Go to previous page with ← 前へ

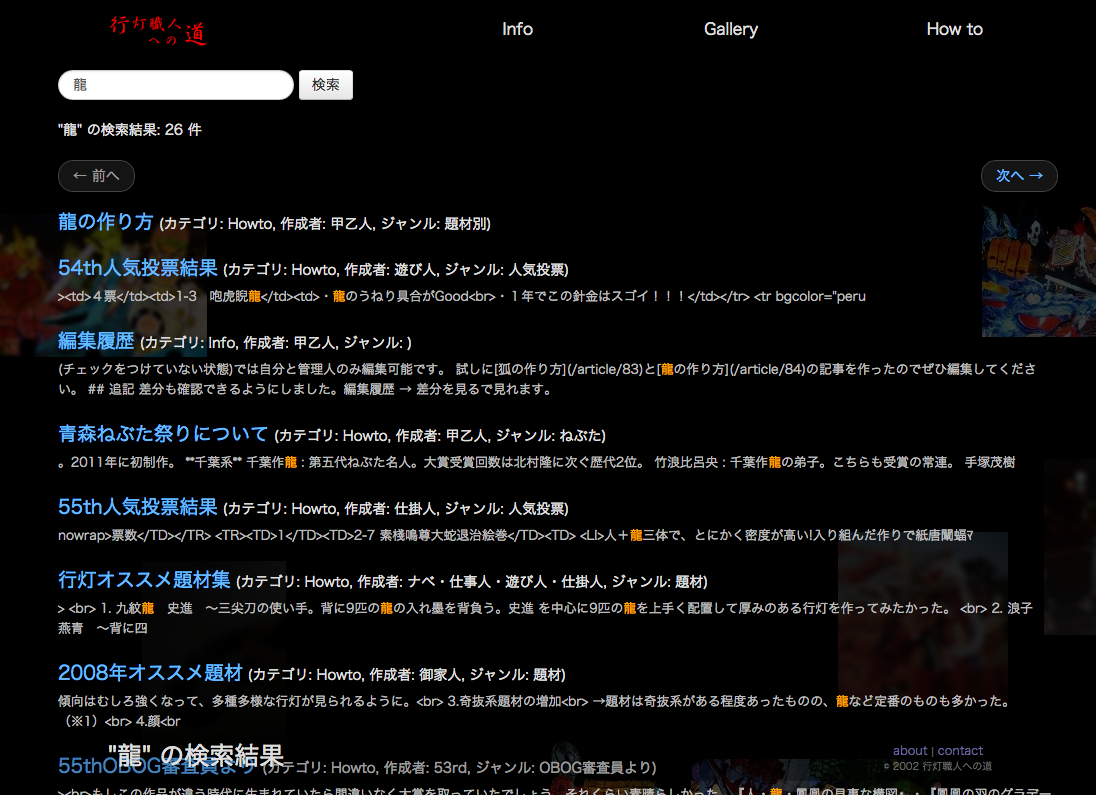[96, 176]
